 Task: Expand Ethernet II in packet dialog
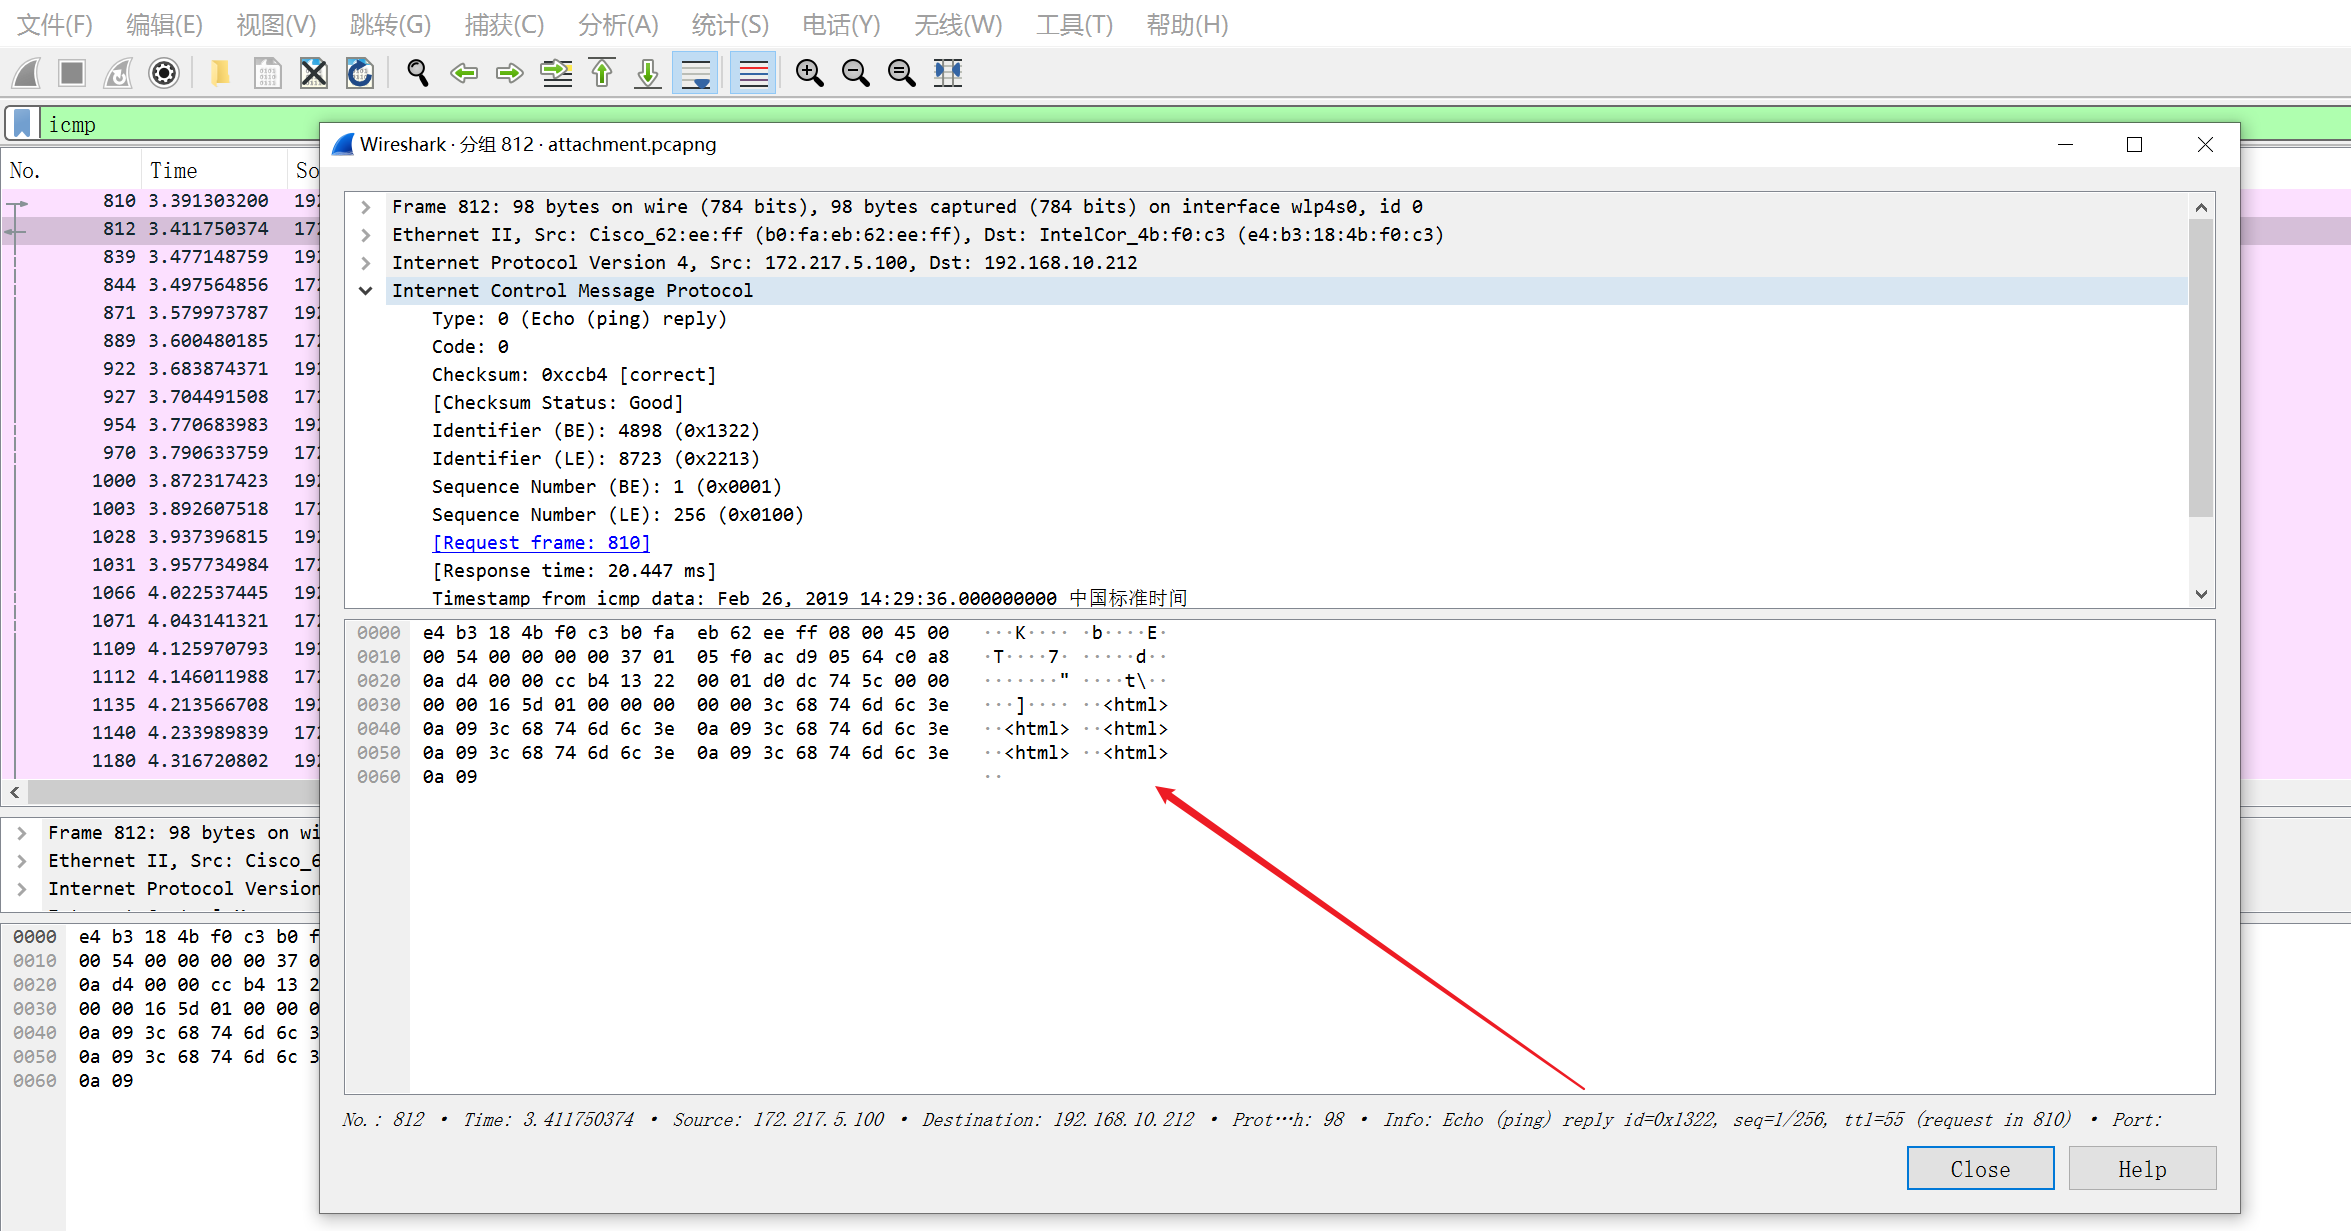(x=366, y=235)
